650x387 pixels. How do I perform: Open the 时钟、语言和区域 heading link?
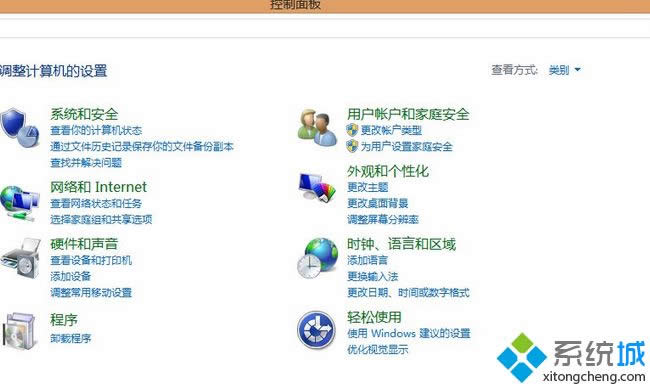point(401,244)
